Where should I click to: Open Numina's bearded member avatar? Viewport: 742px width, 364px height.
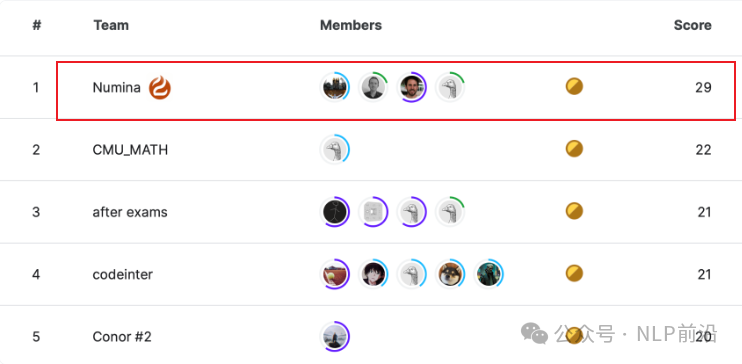tap(412, 87)
